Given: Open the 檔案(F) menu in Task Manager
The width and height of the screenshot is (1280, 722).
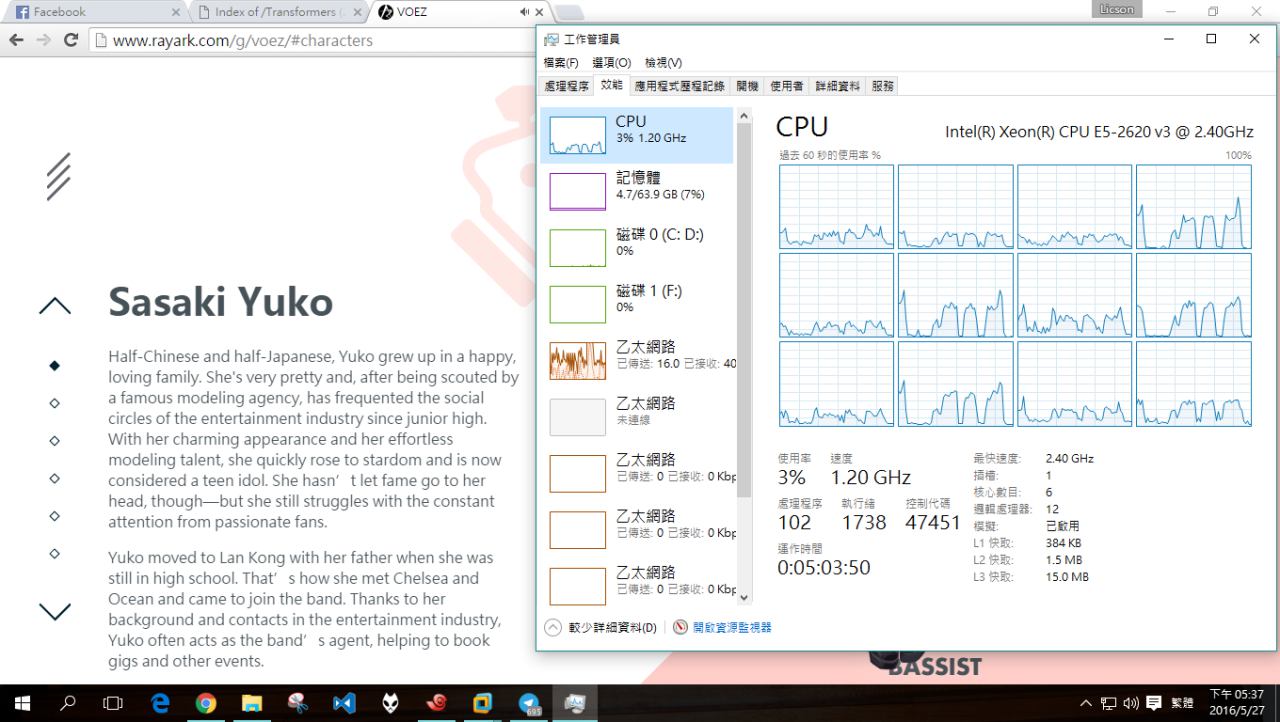Looking at the screenshot, I should (561, 63).
